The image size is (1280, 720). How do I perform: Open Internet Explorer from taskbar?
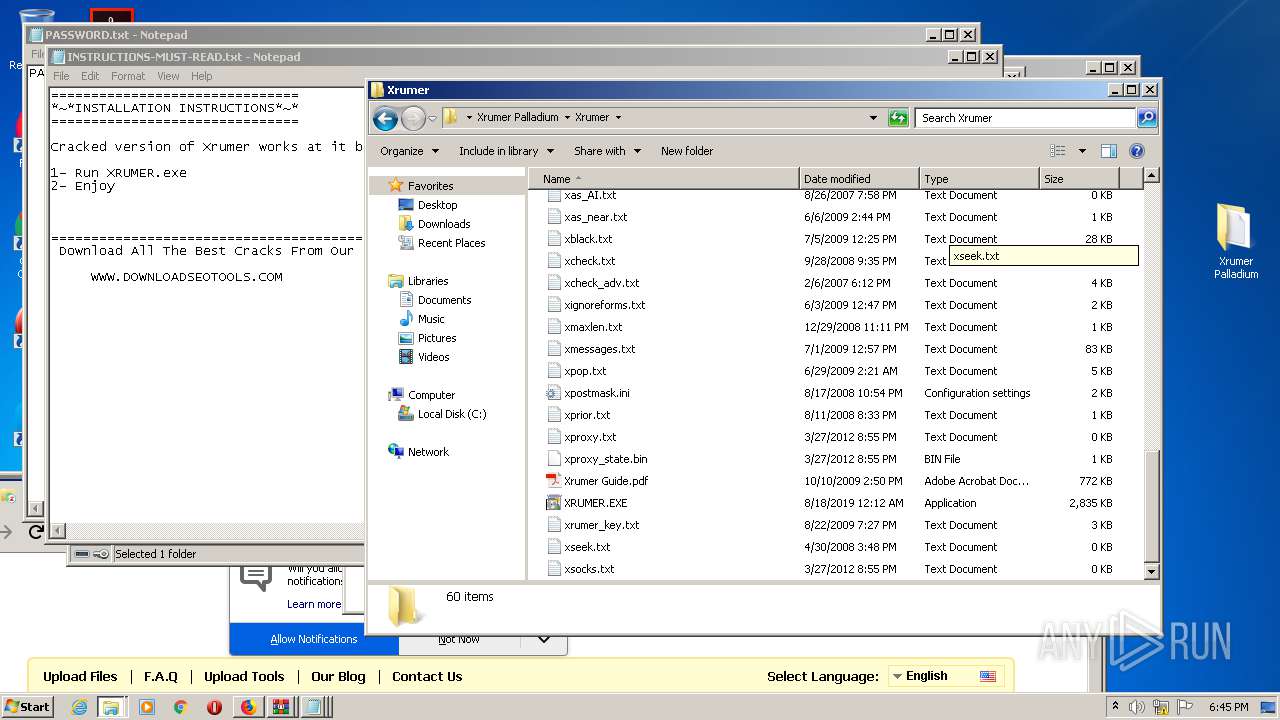[80, 707]
